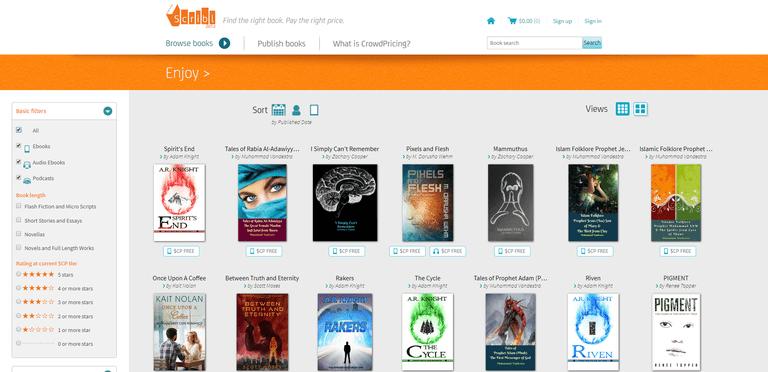The height and width of the screenshot is (372, 768).
Task: Click the Browse books play arrow icon
Action: tap(224, 43)
